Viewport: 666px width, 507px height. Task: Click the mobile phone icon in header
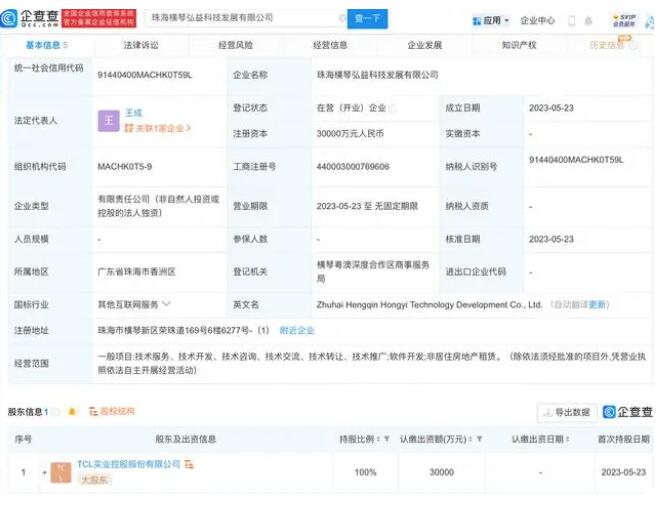click(x=572, y=20)
